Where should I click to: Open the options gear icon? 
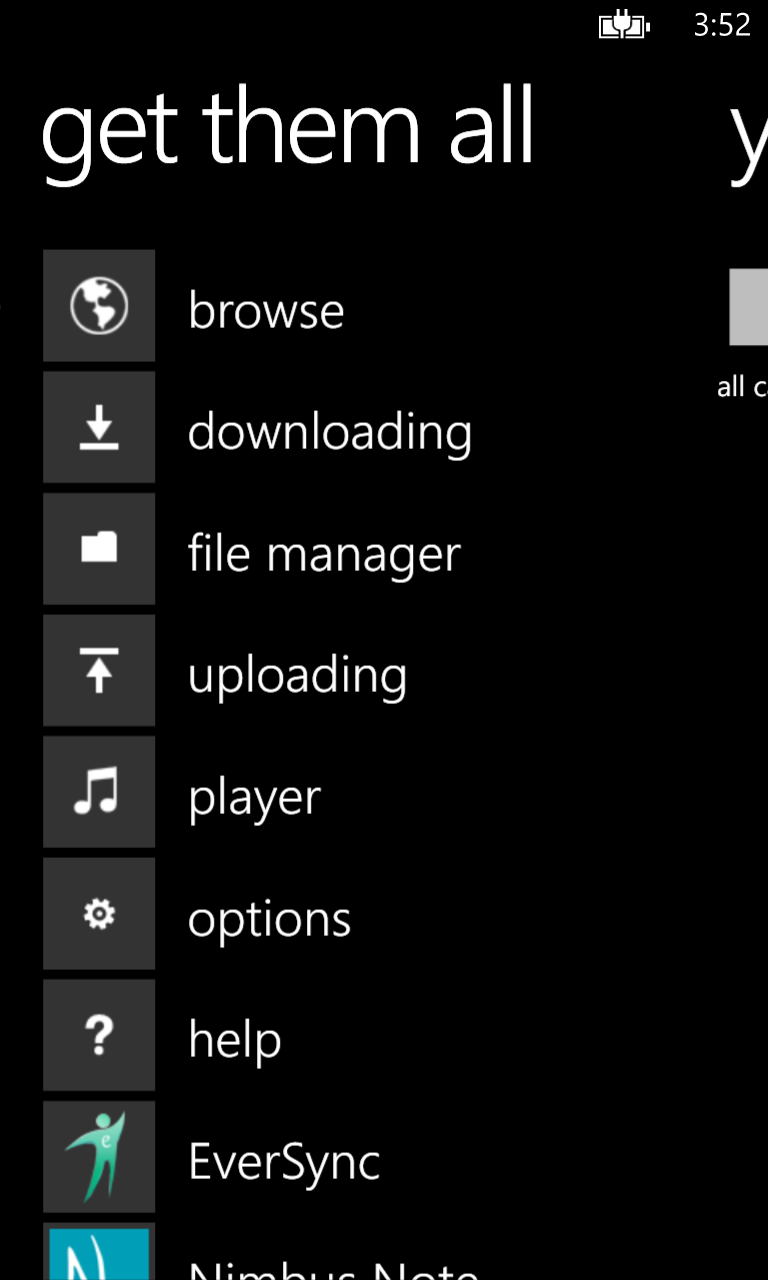click(x=99, y=914)
